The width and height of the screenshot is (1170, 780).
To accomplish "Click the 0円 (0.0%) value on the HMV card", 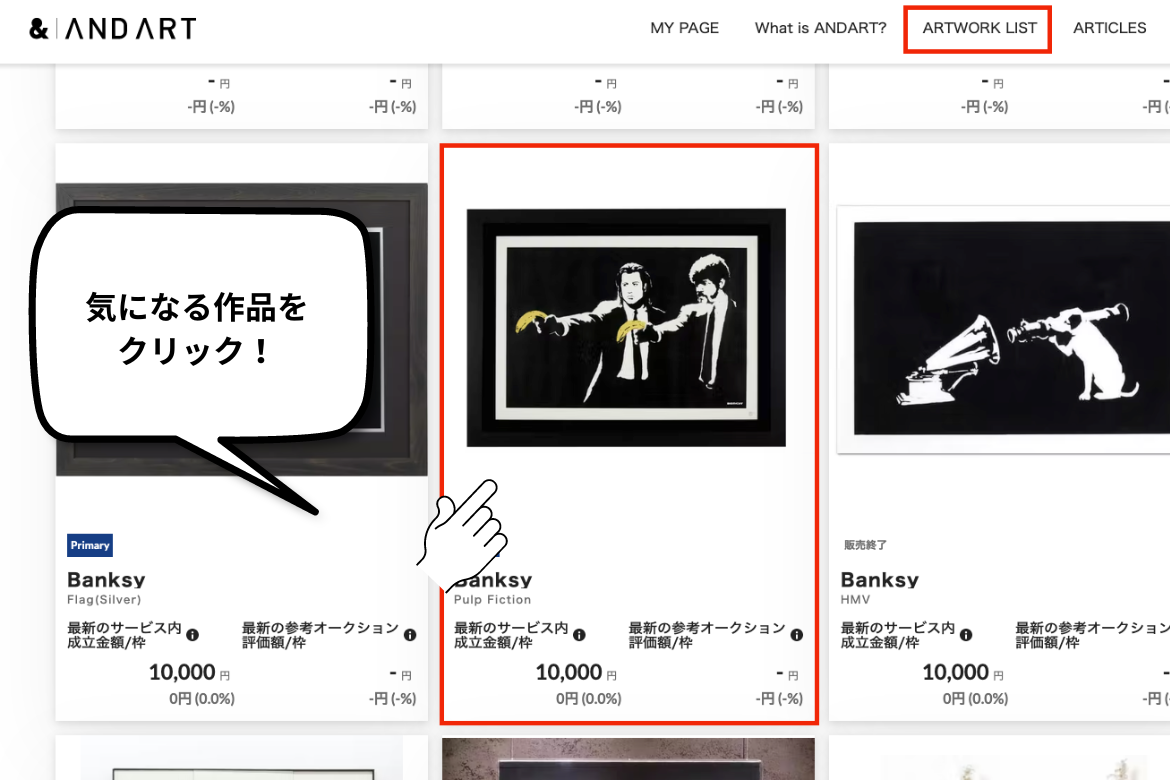I will [x=975, y=699].
